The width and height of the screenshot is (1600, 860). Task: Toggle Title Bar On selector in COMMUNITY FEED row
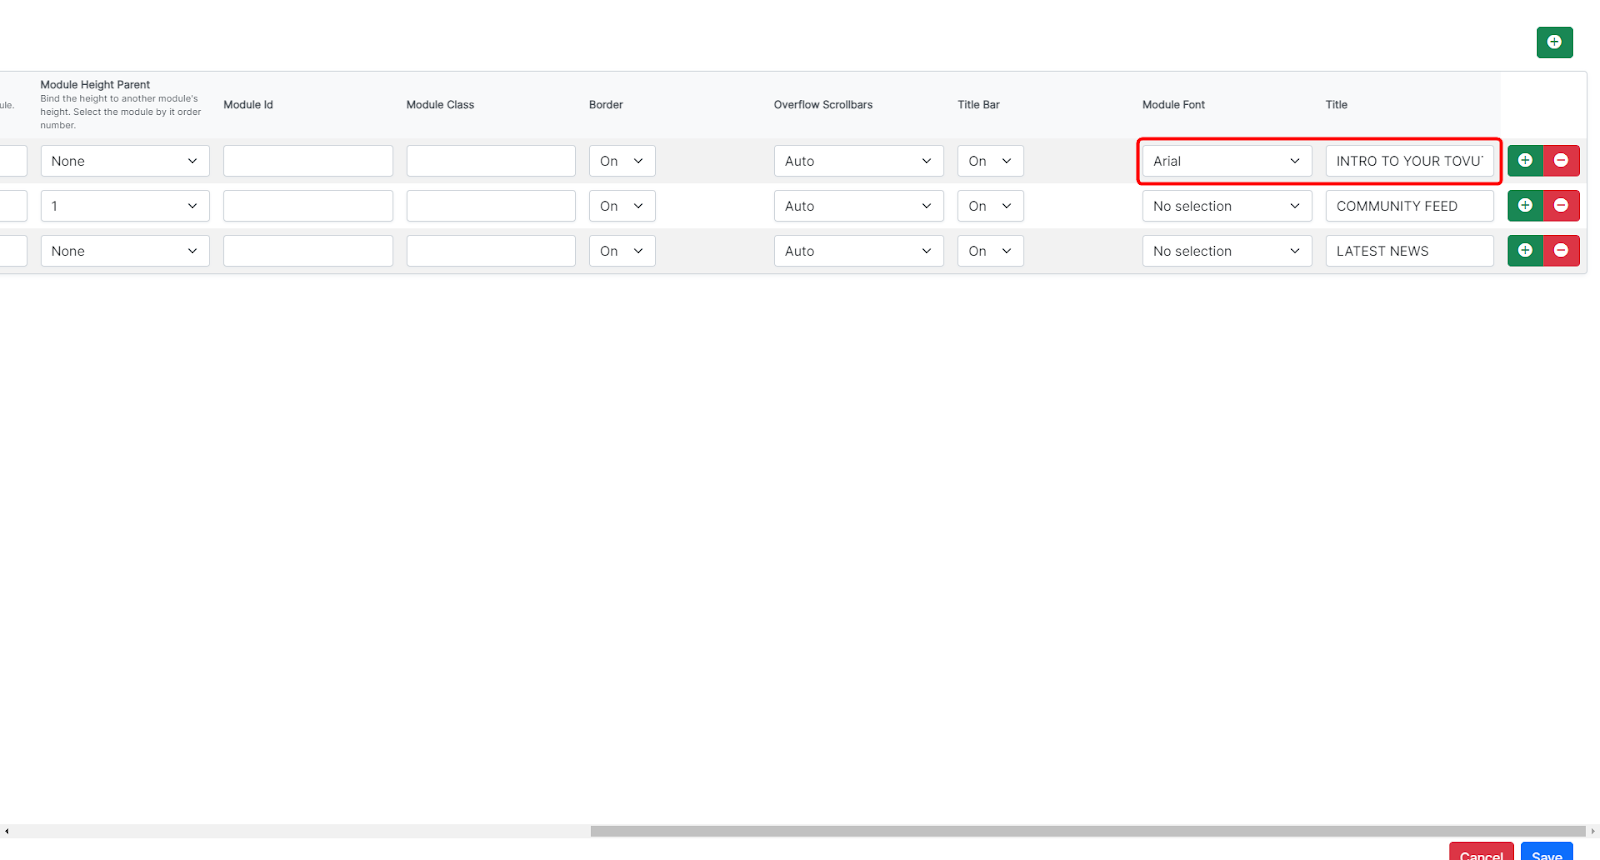990,206
